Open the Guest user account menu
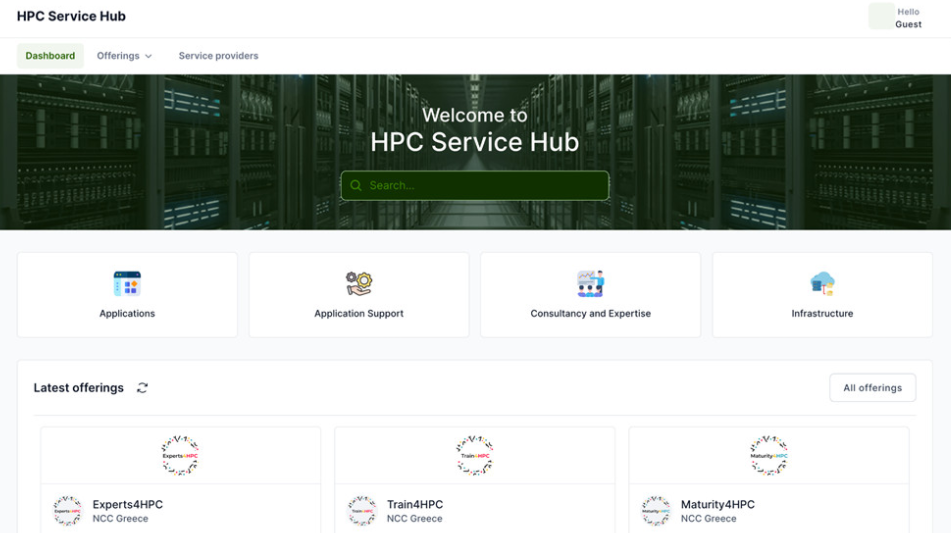 [896, 17]
